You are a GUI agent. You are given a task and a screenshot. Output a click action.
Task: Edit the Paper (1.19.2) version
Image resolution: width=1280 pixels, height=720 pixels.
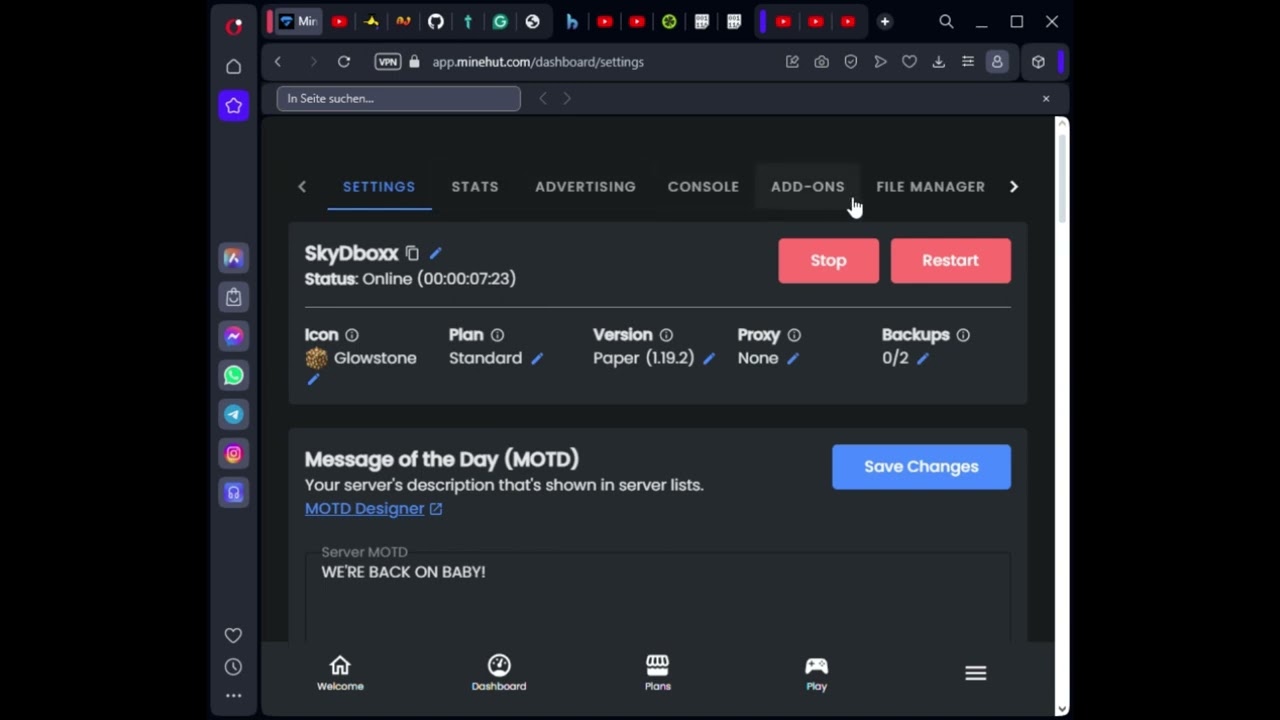[709, 358]
